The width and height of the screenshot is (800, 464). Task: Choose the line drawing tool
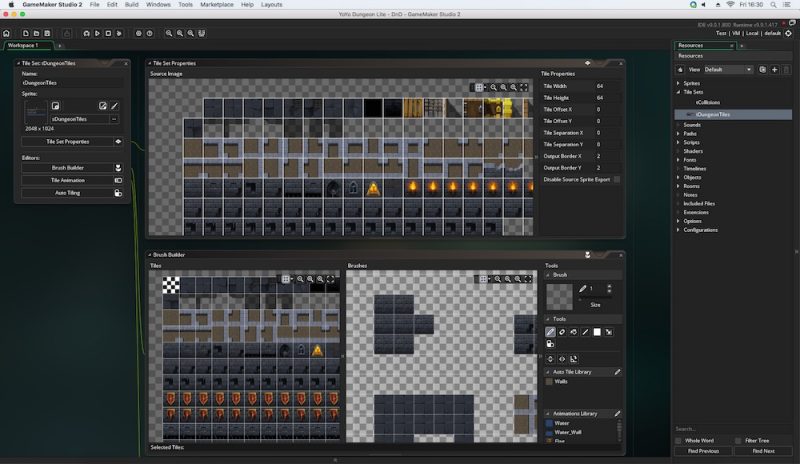tap(586, 331)
